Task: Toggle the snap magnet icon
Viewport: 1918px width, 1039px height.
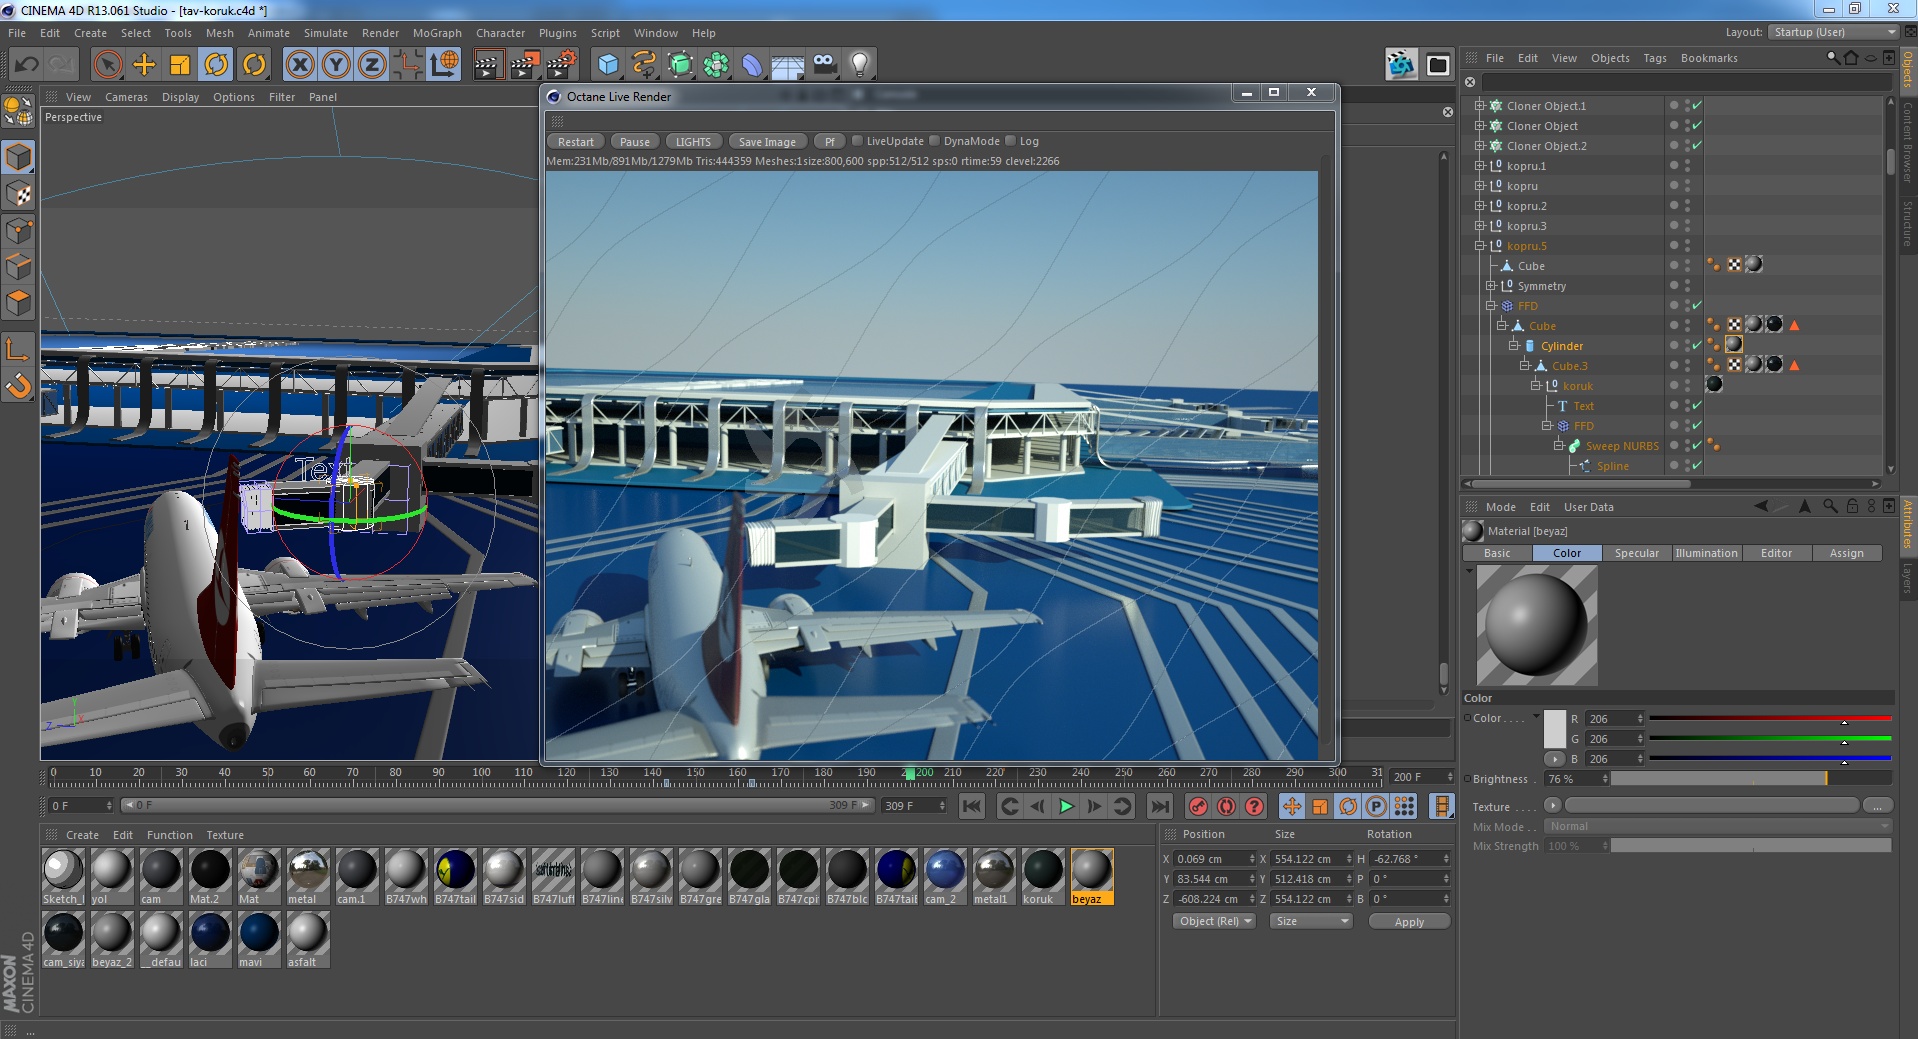Action: pos(19,386)
